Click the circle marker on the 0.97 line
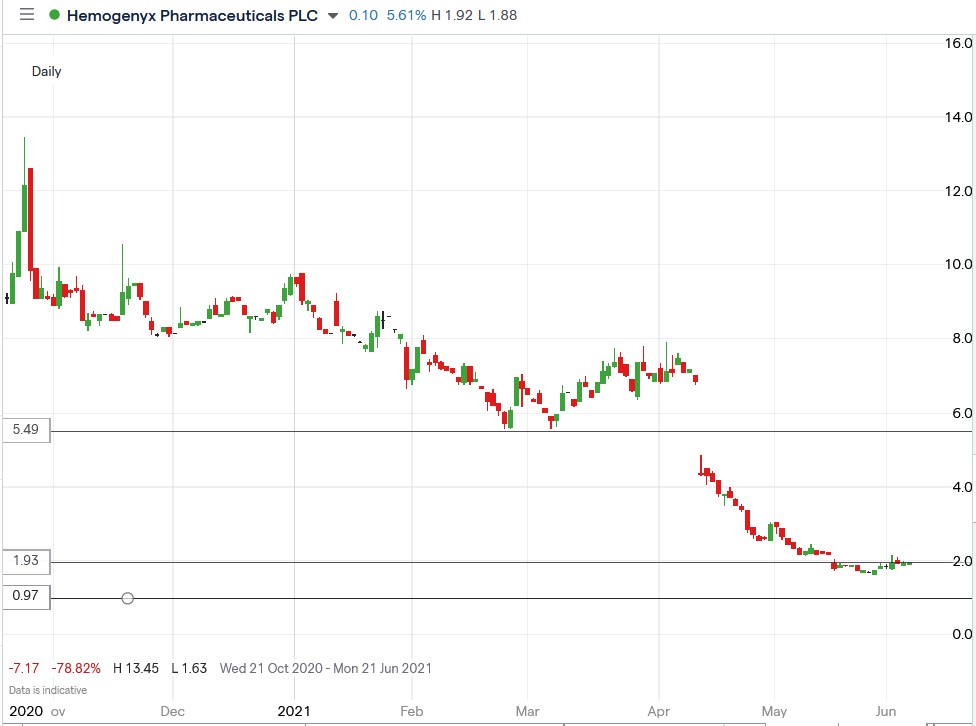 [127, 598]
